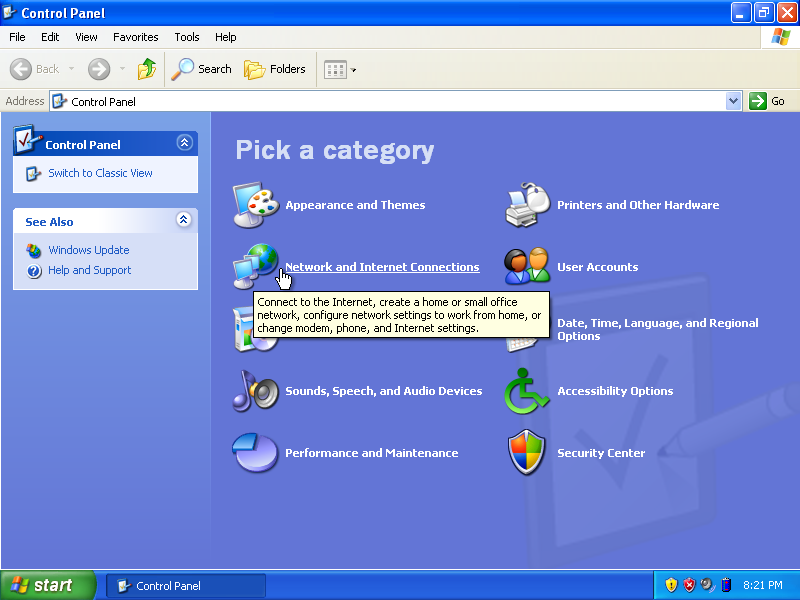Click the Start button on the taskbar
Screen dimensions: 800x600
(48, 585)
